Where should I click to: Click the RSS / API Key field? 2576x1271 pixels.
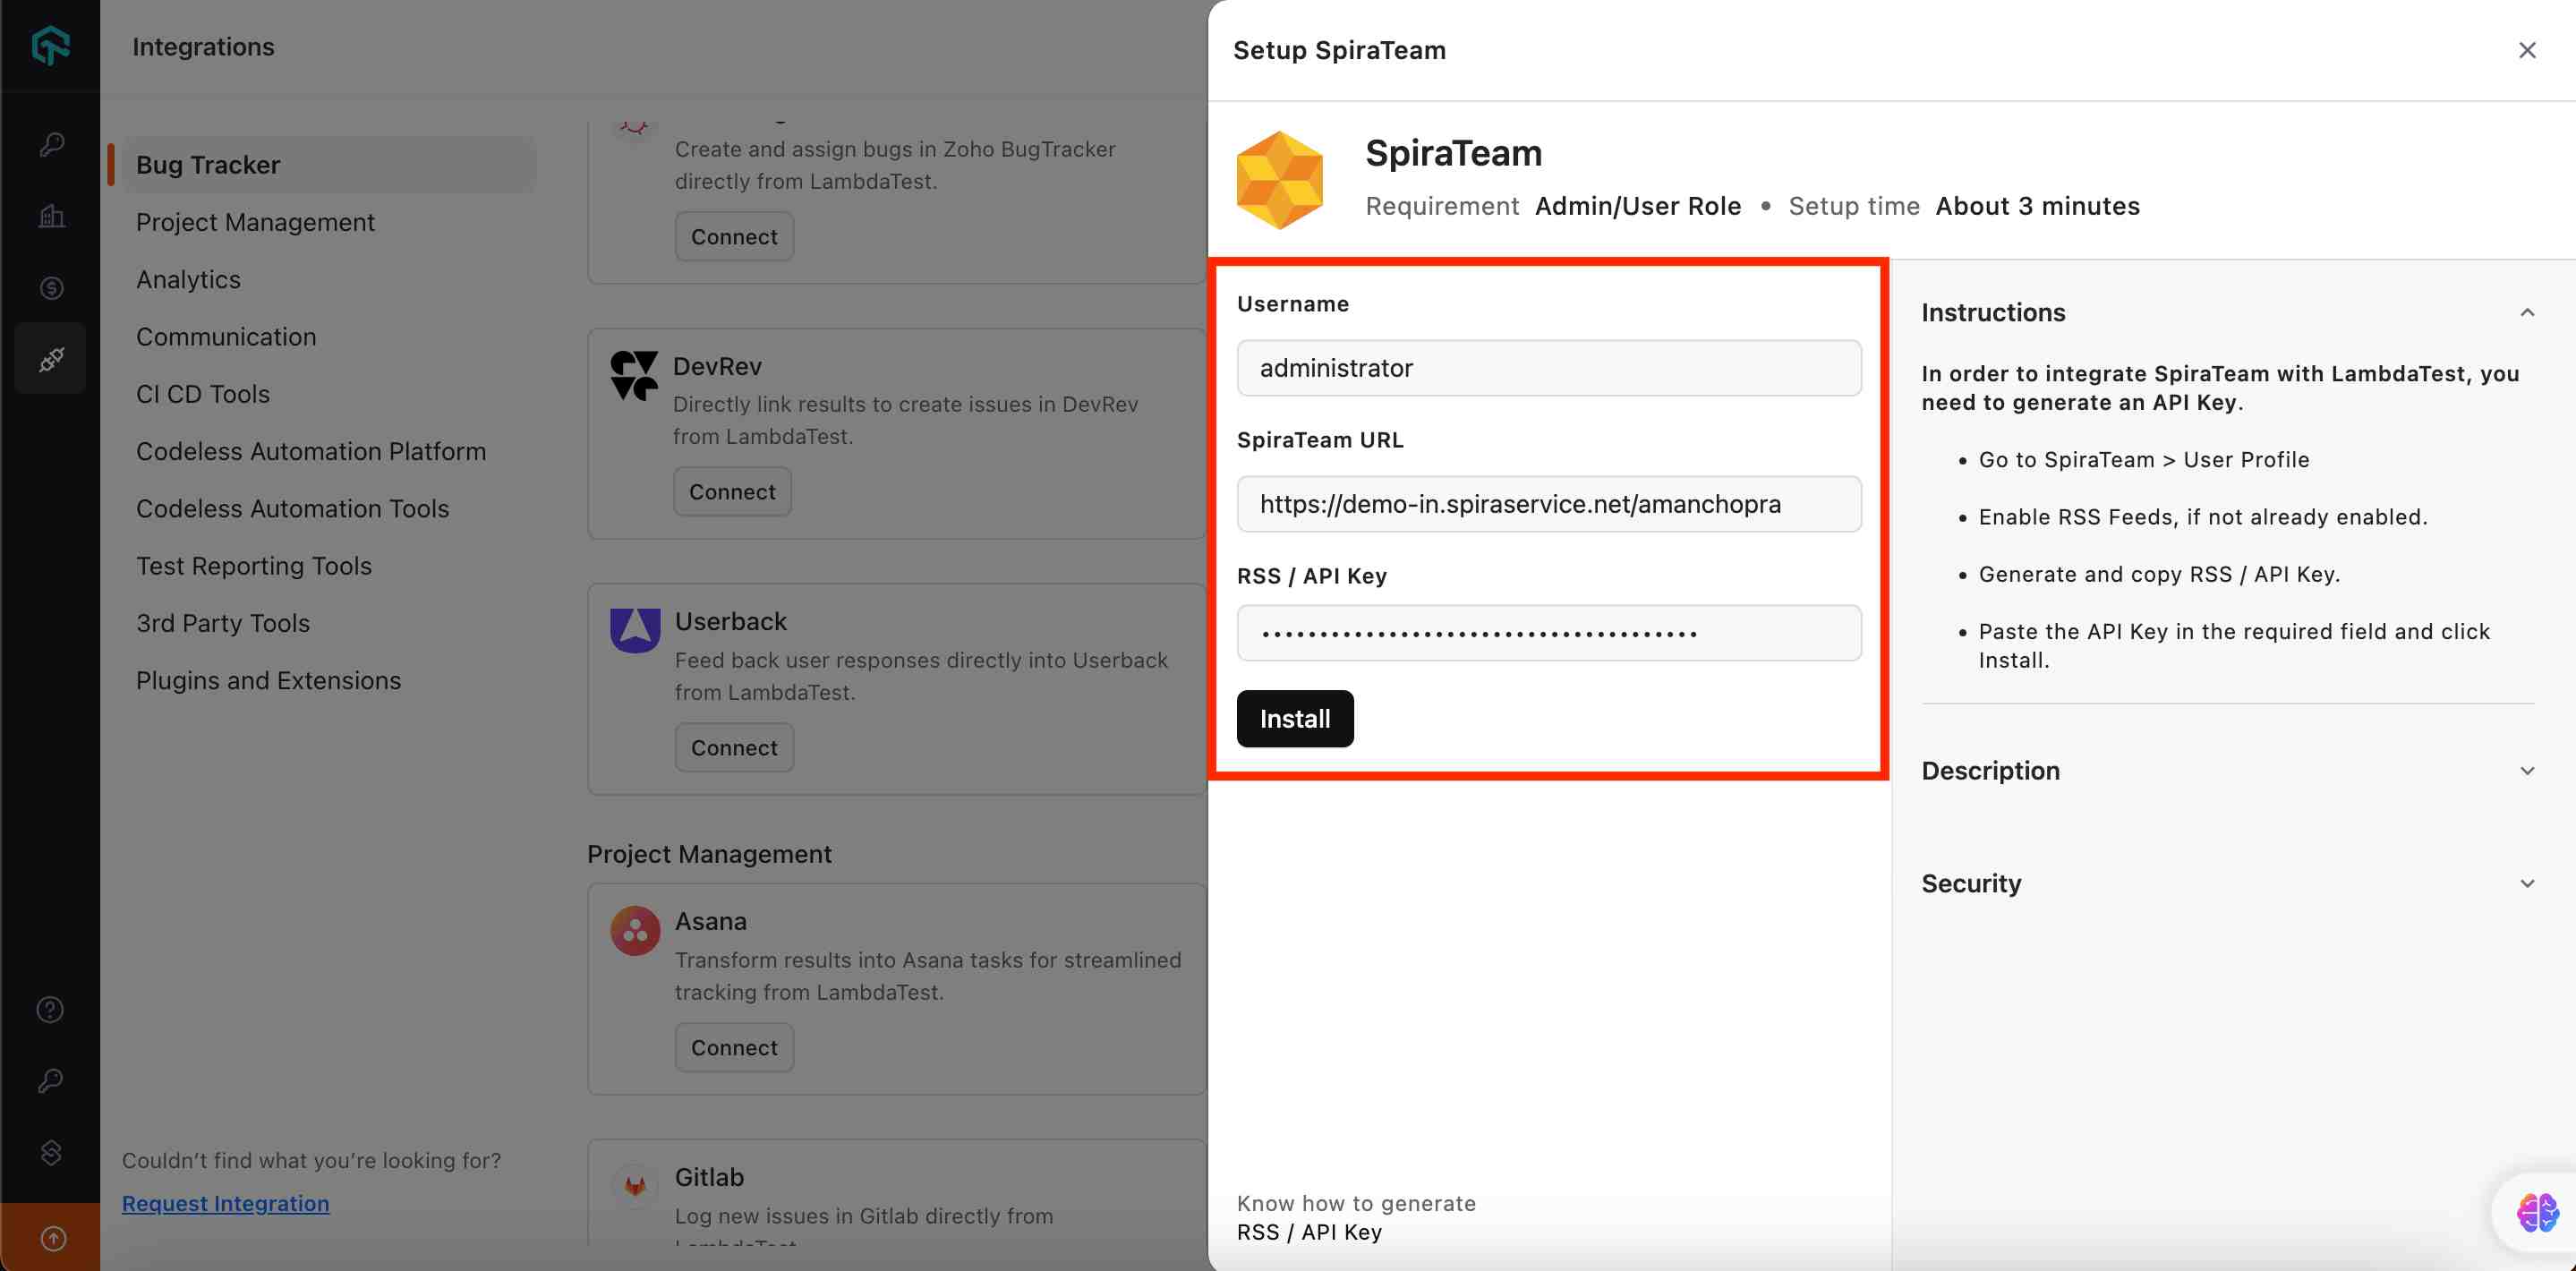1548,633
